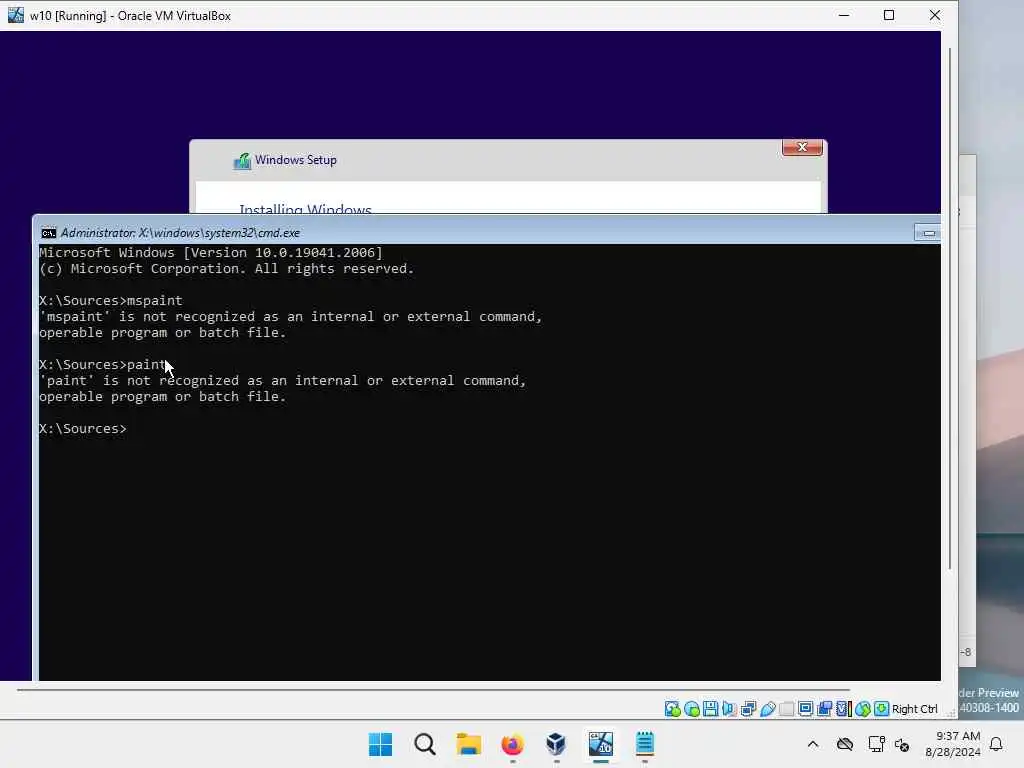The width and height of the screenshot is (1024, 768).
Task: Click the muted volume tray icon
Action: coord(903,744)
